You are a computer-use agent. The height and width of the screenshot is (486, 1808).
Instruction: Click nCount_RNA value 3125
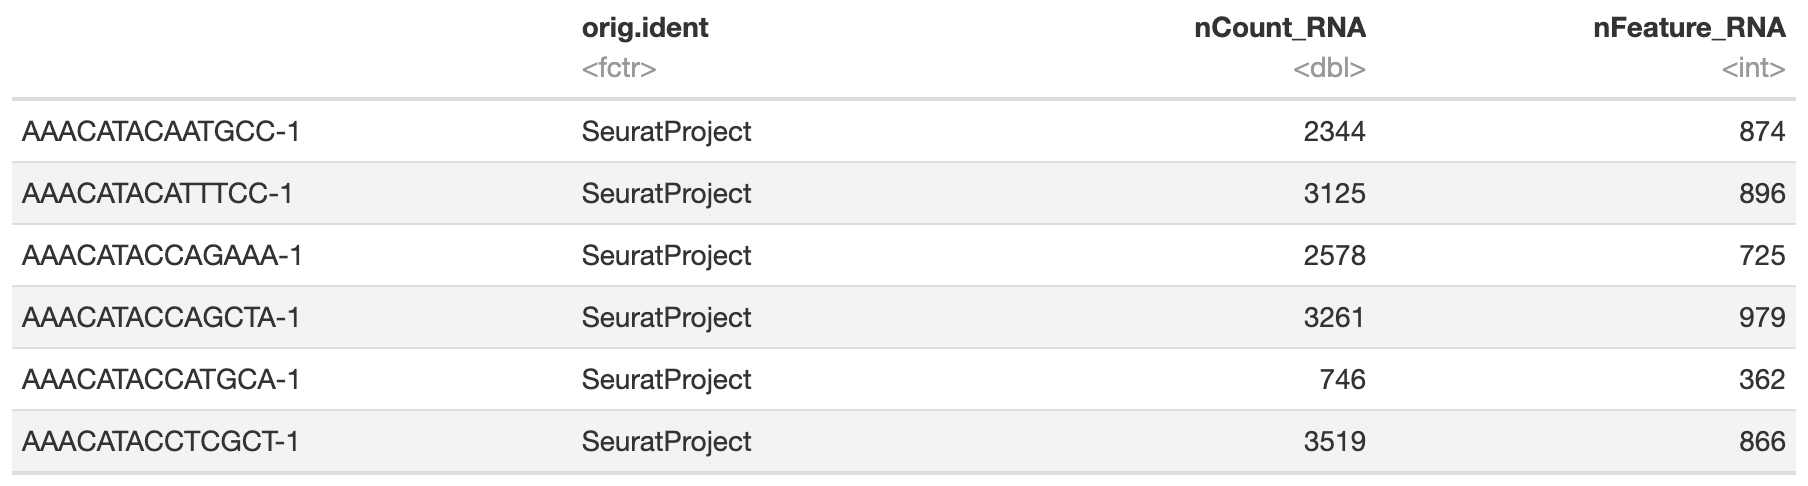click(x=1334, y=194)
